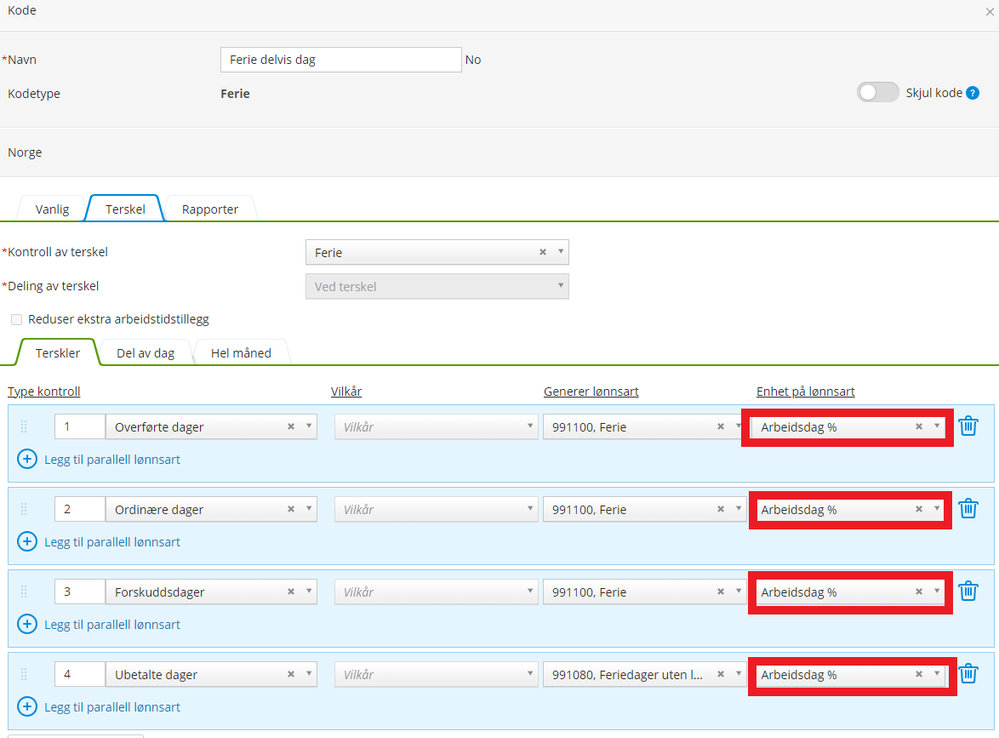Click trash icon for Forskuddsdager row
This screenshot has height=738, width=999.
(x=968, y=591)
